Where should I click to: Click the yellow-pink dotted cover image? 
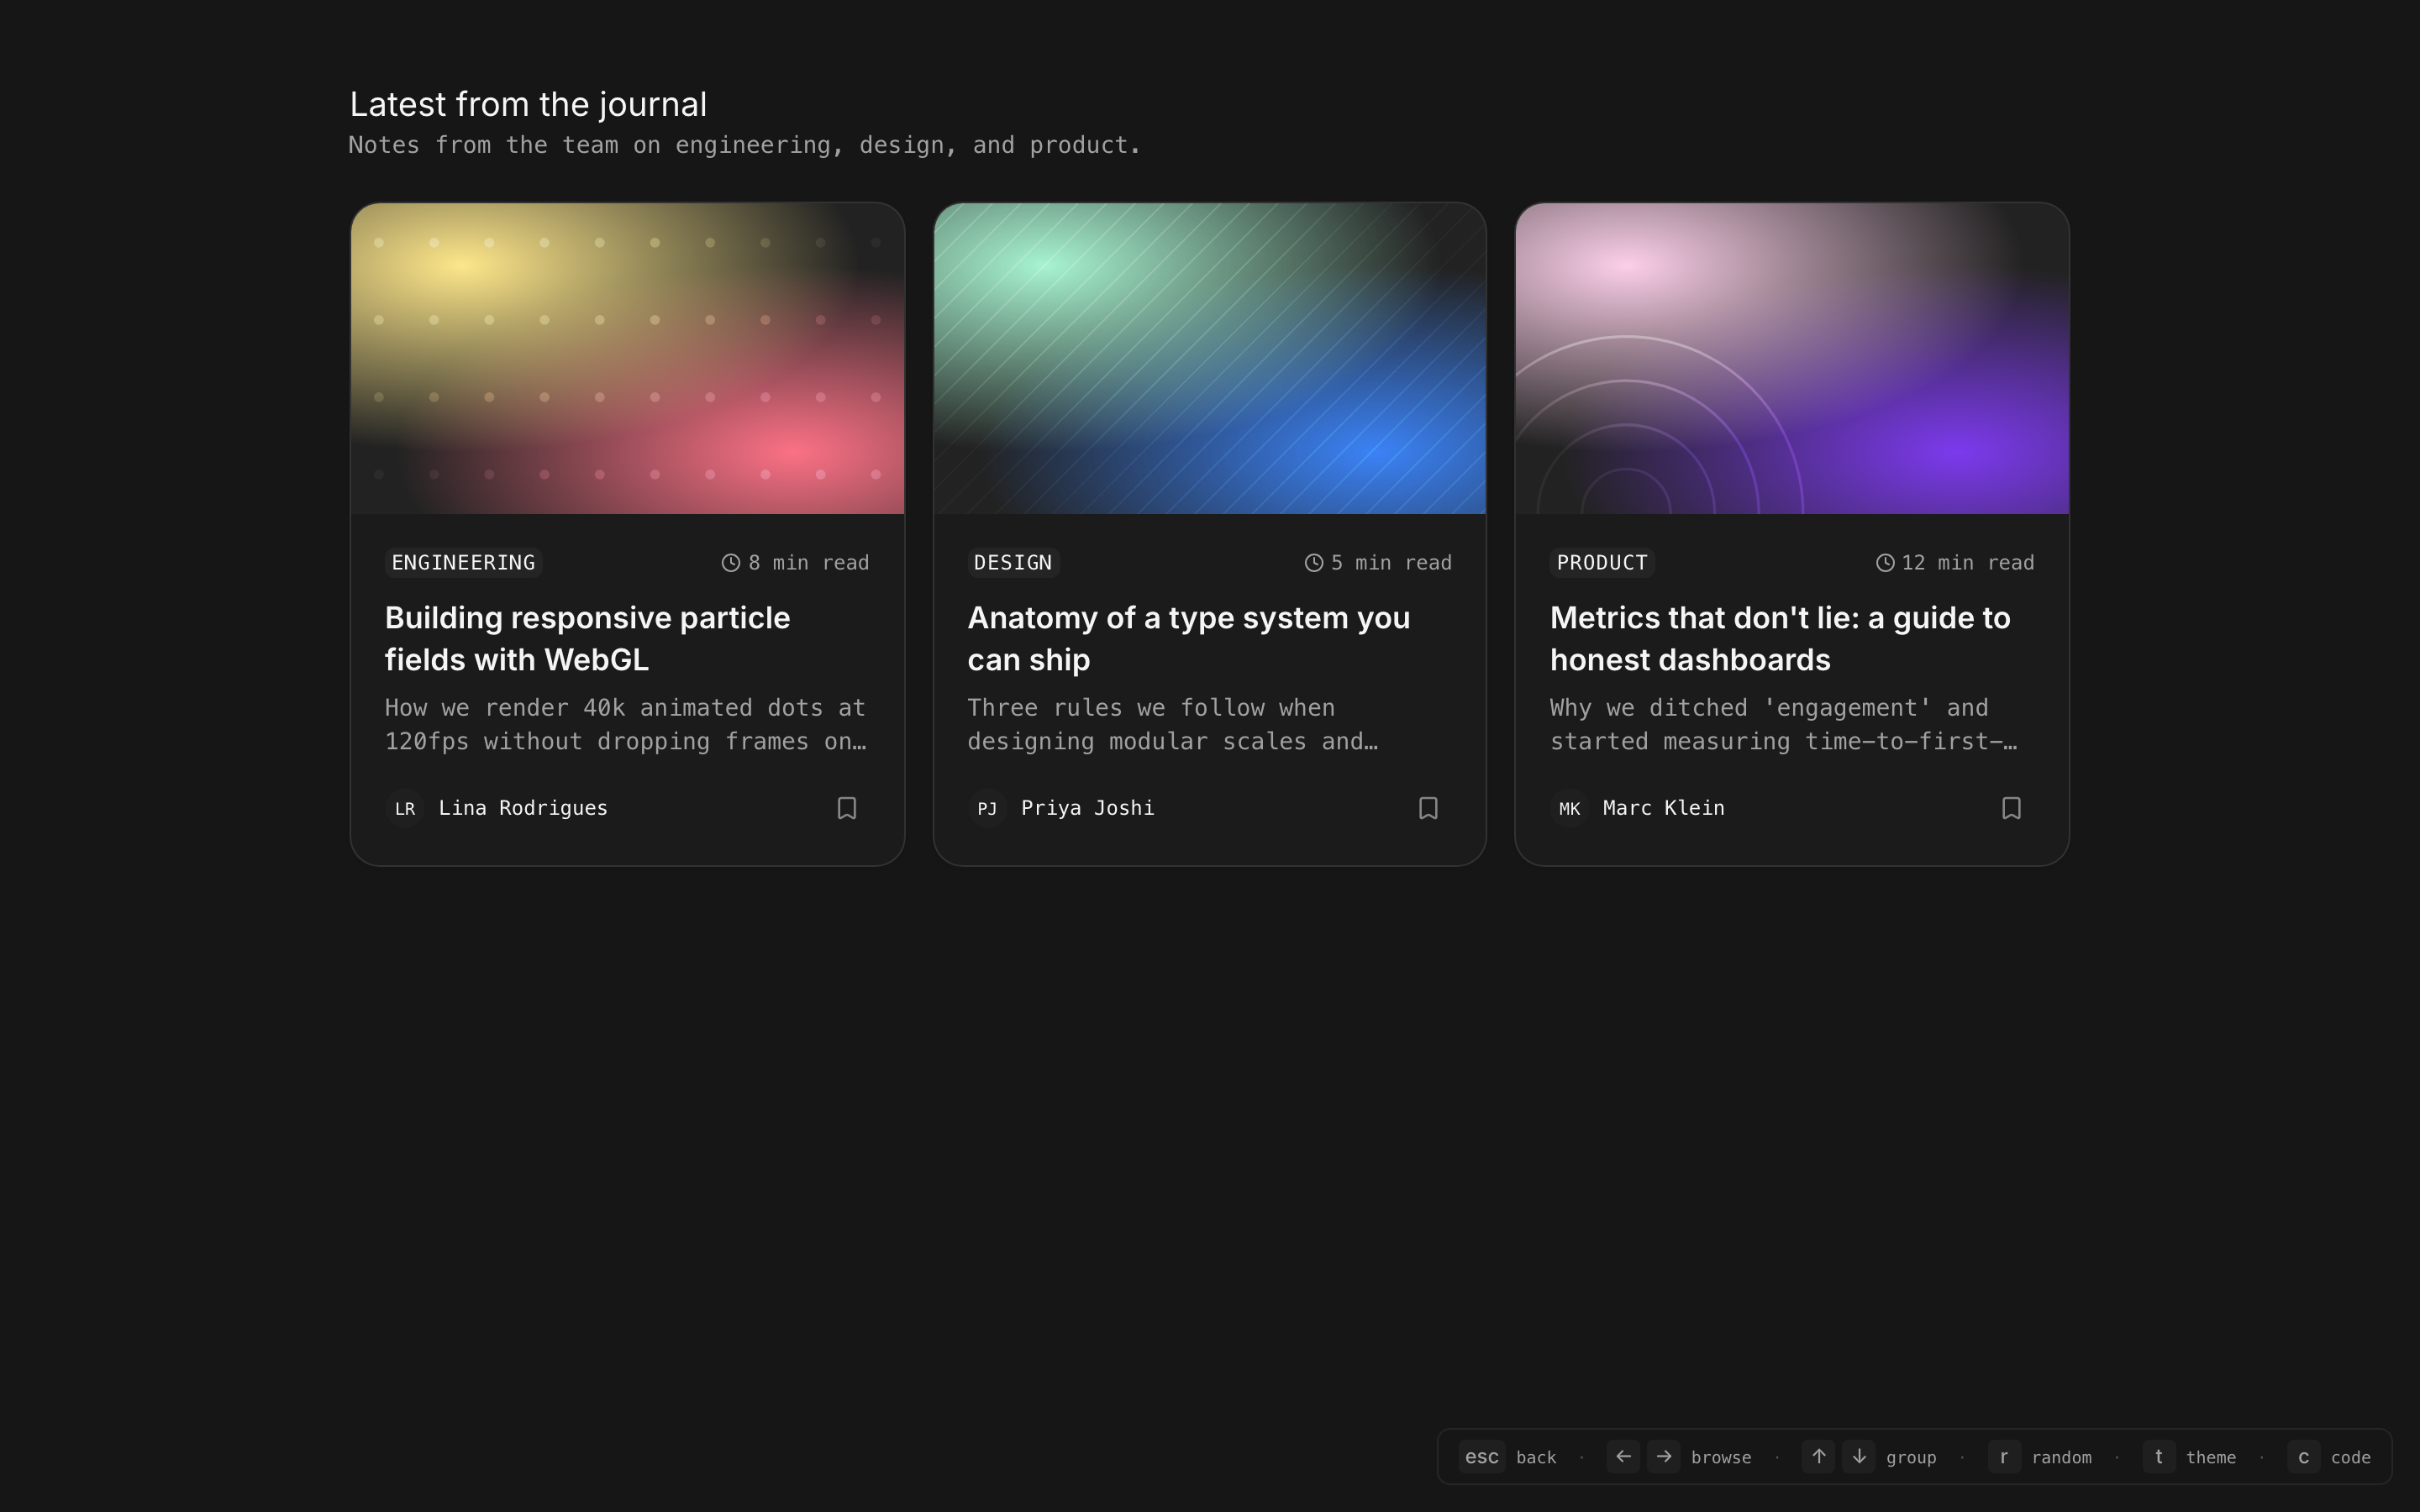point(627,358)
